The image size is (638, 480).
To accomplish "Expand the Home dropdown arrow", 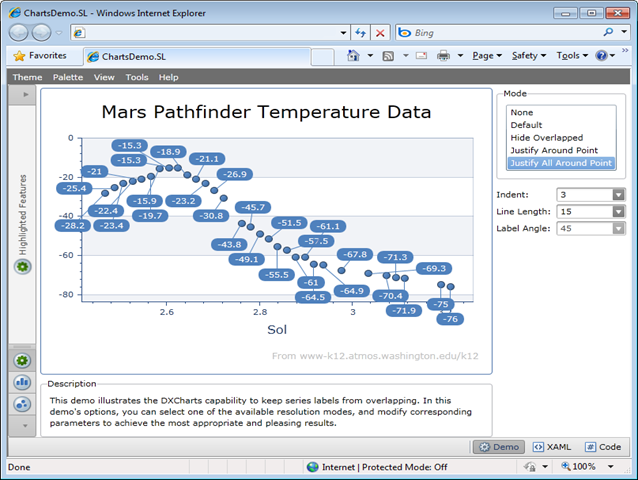I will coord(370,56).
